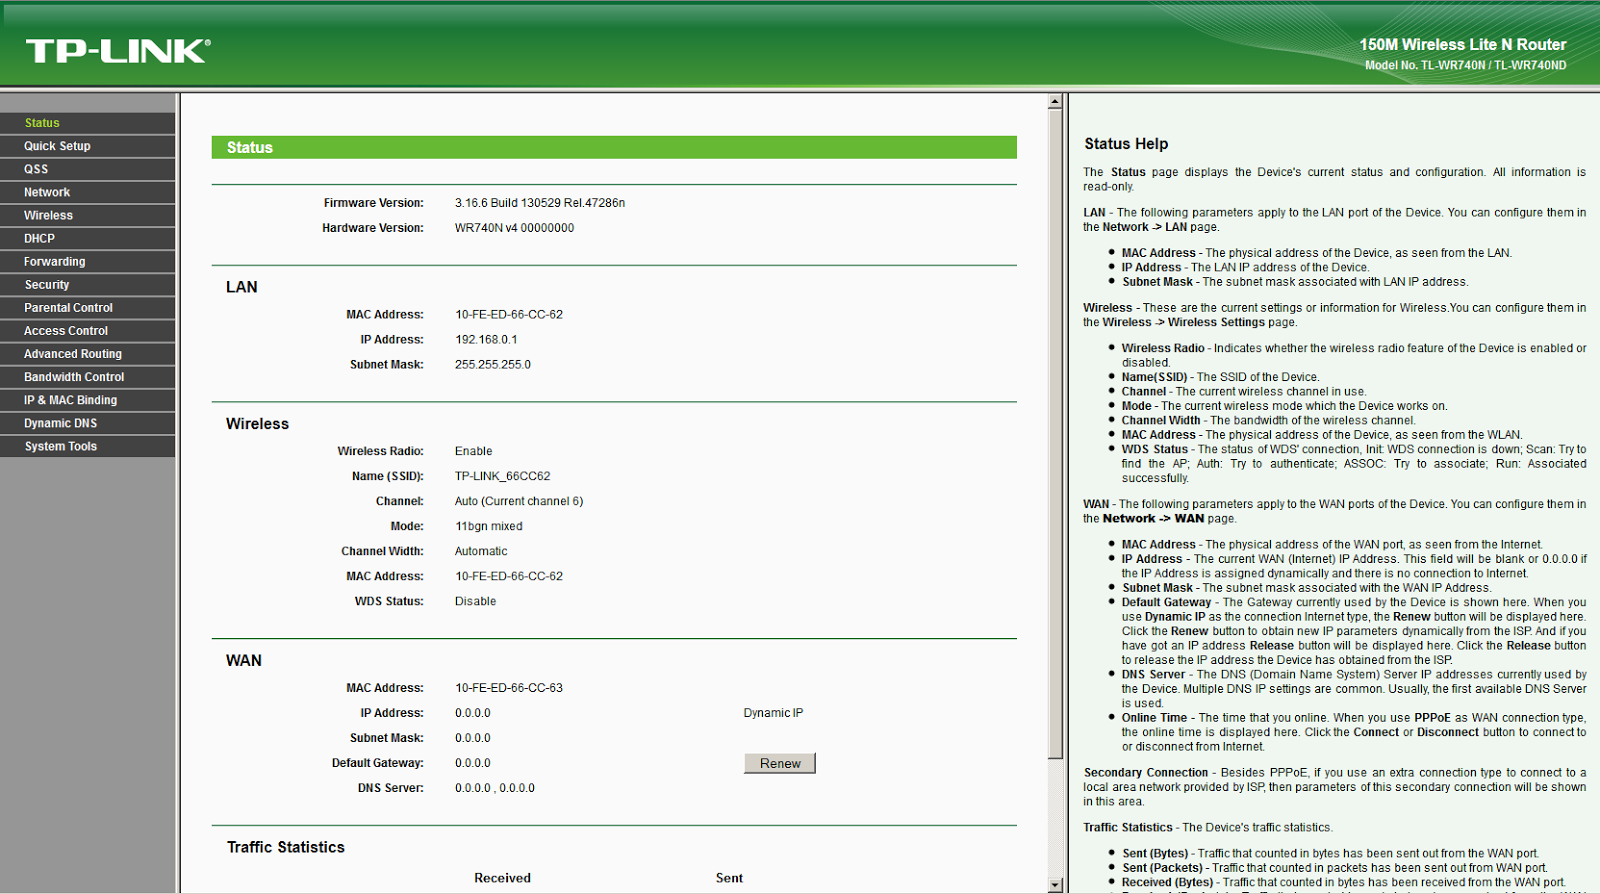Click the scroll-up arrow of the status pane
Screen dimensions: 1600x894
pyautogui.click(x=1055, y=101)
